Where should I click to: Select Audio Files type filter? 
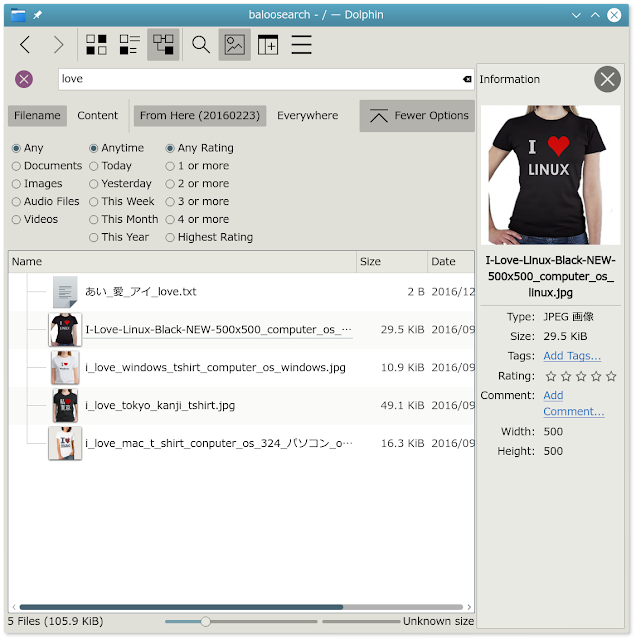[x=46, y=201]
